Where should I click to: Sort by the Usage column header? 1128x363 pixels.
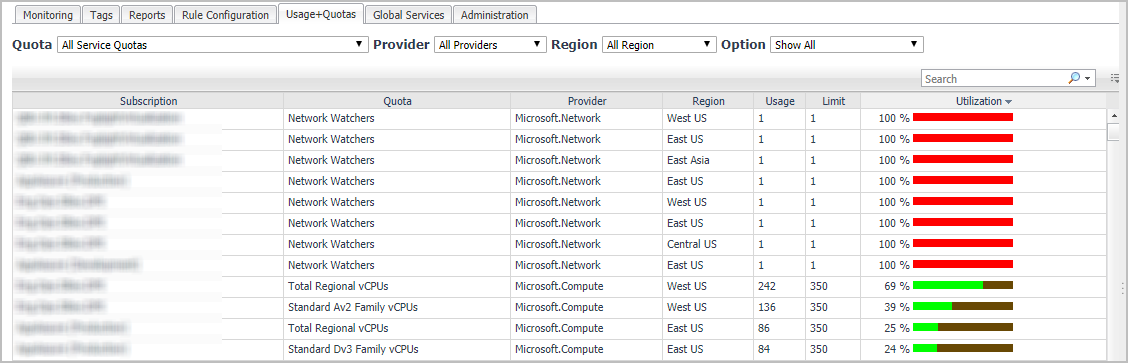pos(780,101)
